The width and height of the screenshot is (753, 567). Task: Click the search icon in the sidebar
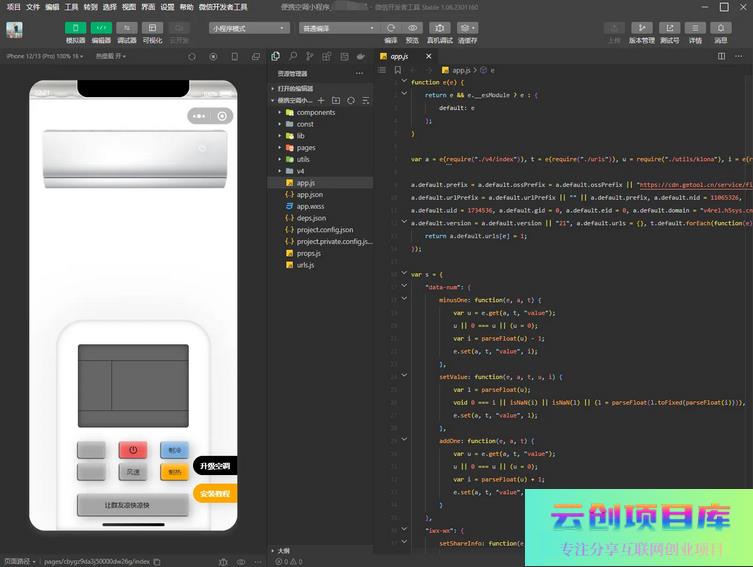point(292,56)
